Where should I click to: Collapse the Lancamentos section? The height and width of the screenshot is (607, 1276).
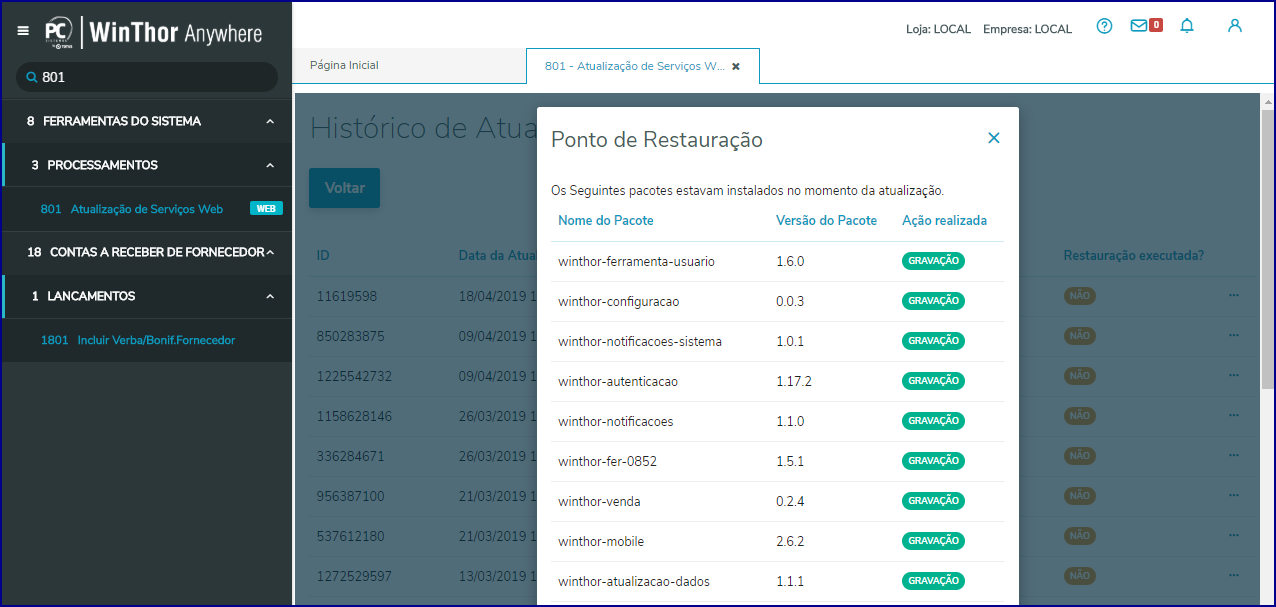[x=270, y=296]
